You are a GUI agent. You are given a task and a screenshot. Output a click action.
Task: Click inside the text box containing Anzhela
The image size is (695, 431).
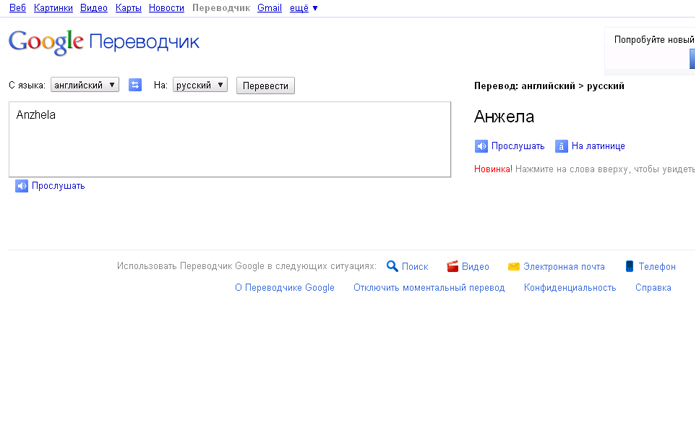click(229, 139)
